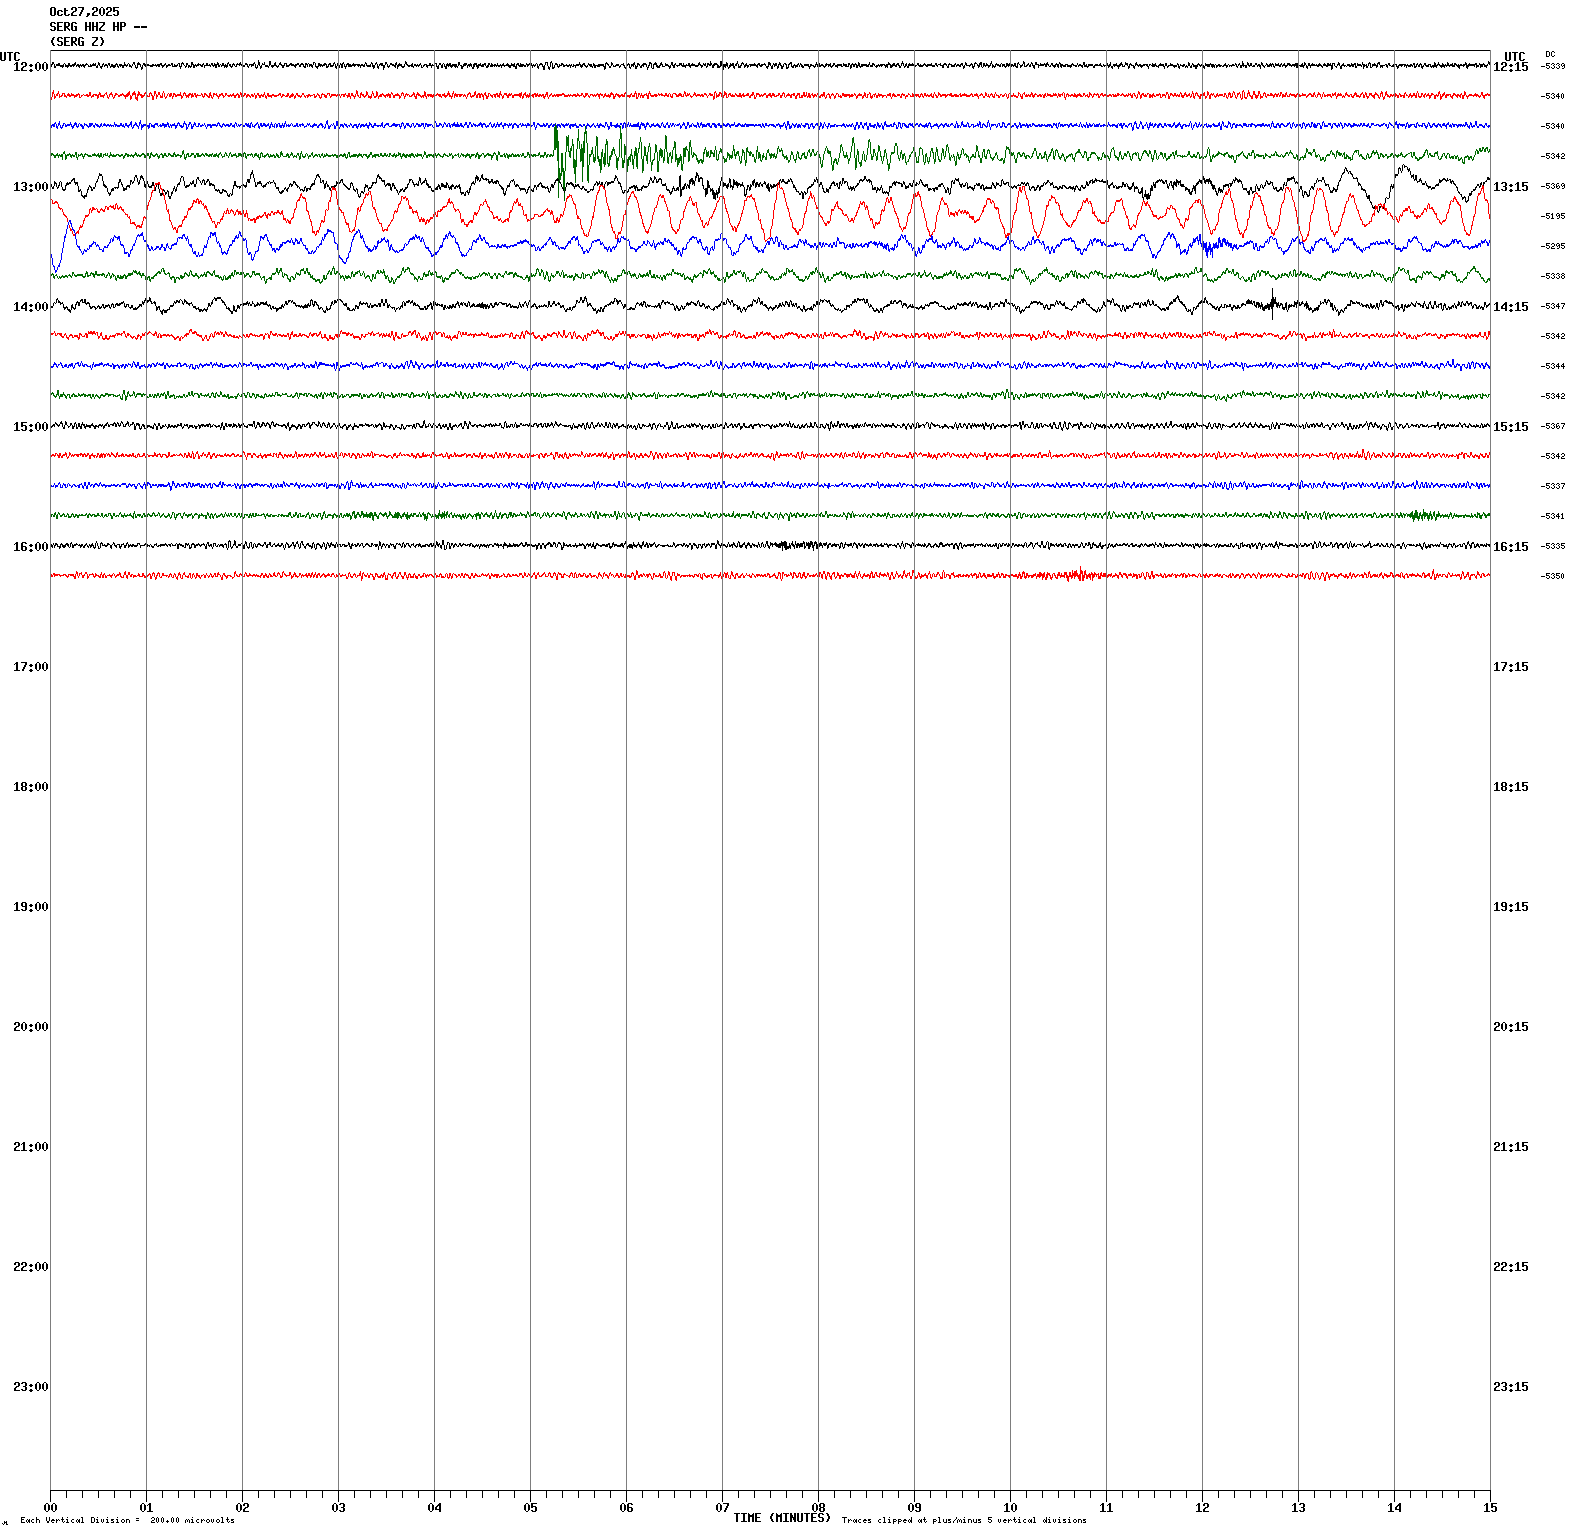This screenshot has height=1534, width=1570.
Task: Click the red burst on the last trace
Action: [1080, 574]
